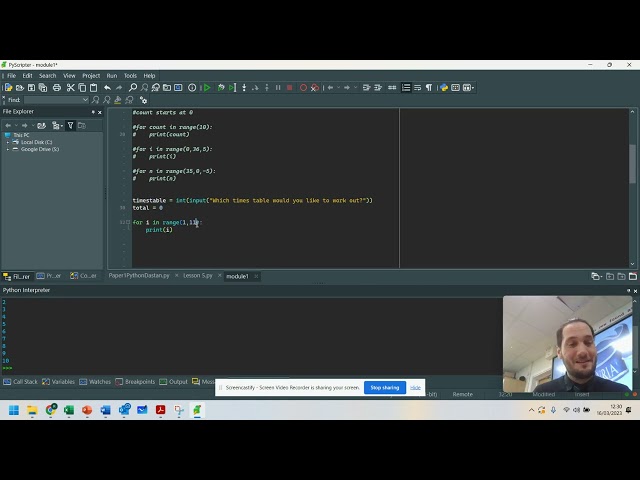640x480 pixels.
Task: Click the Syntax check info icon
Action: click(x=192, y=87)
